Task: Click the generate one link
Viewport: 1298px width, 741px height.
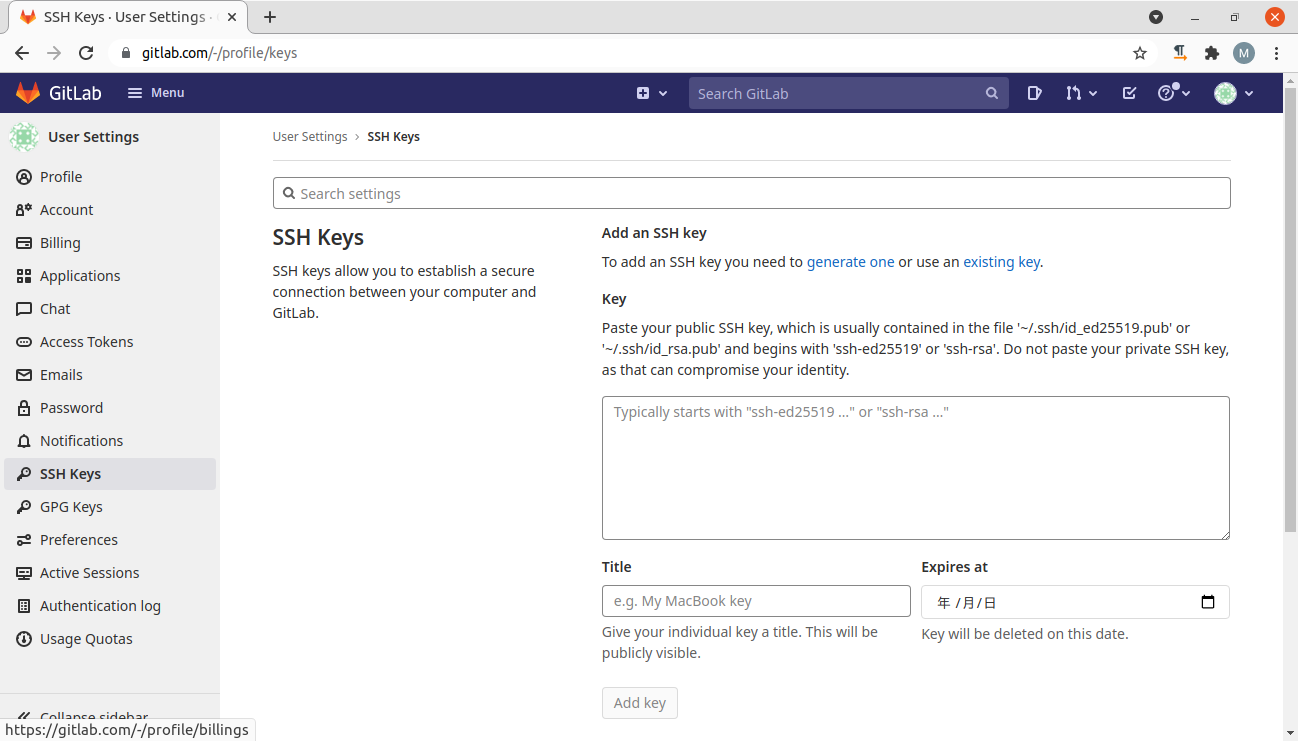Action: (850, 261)
